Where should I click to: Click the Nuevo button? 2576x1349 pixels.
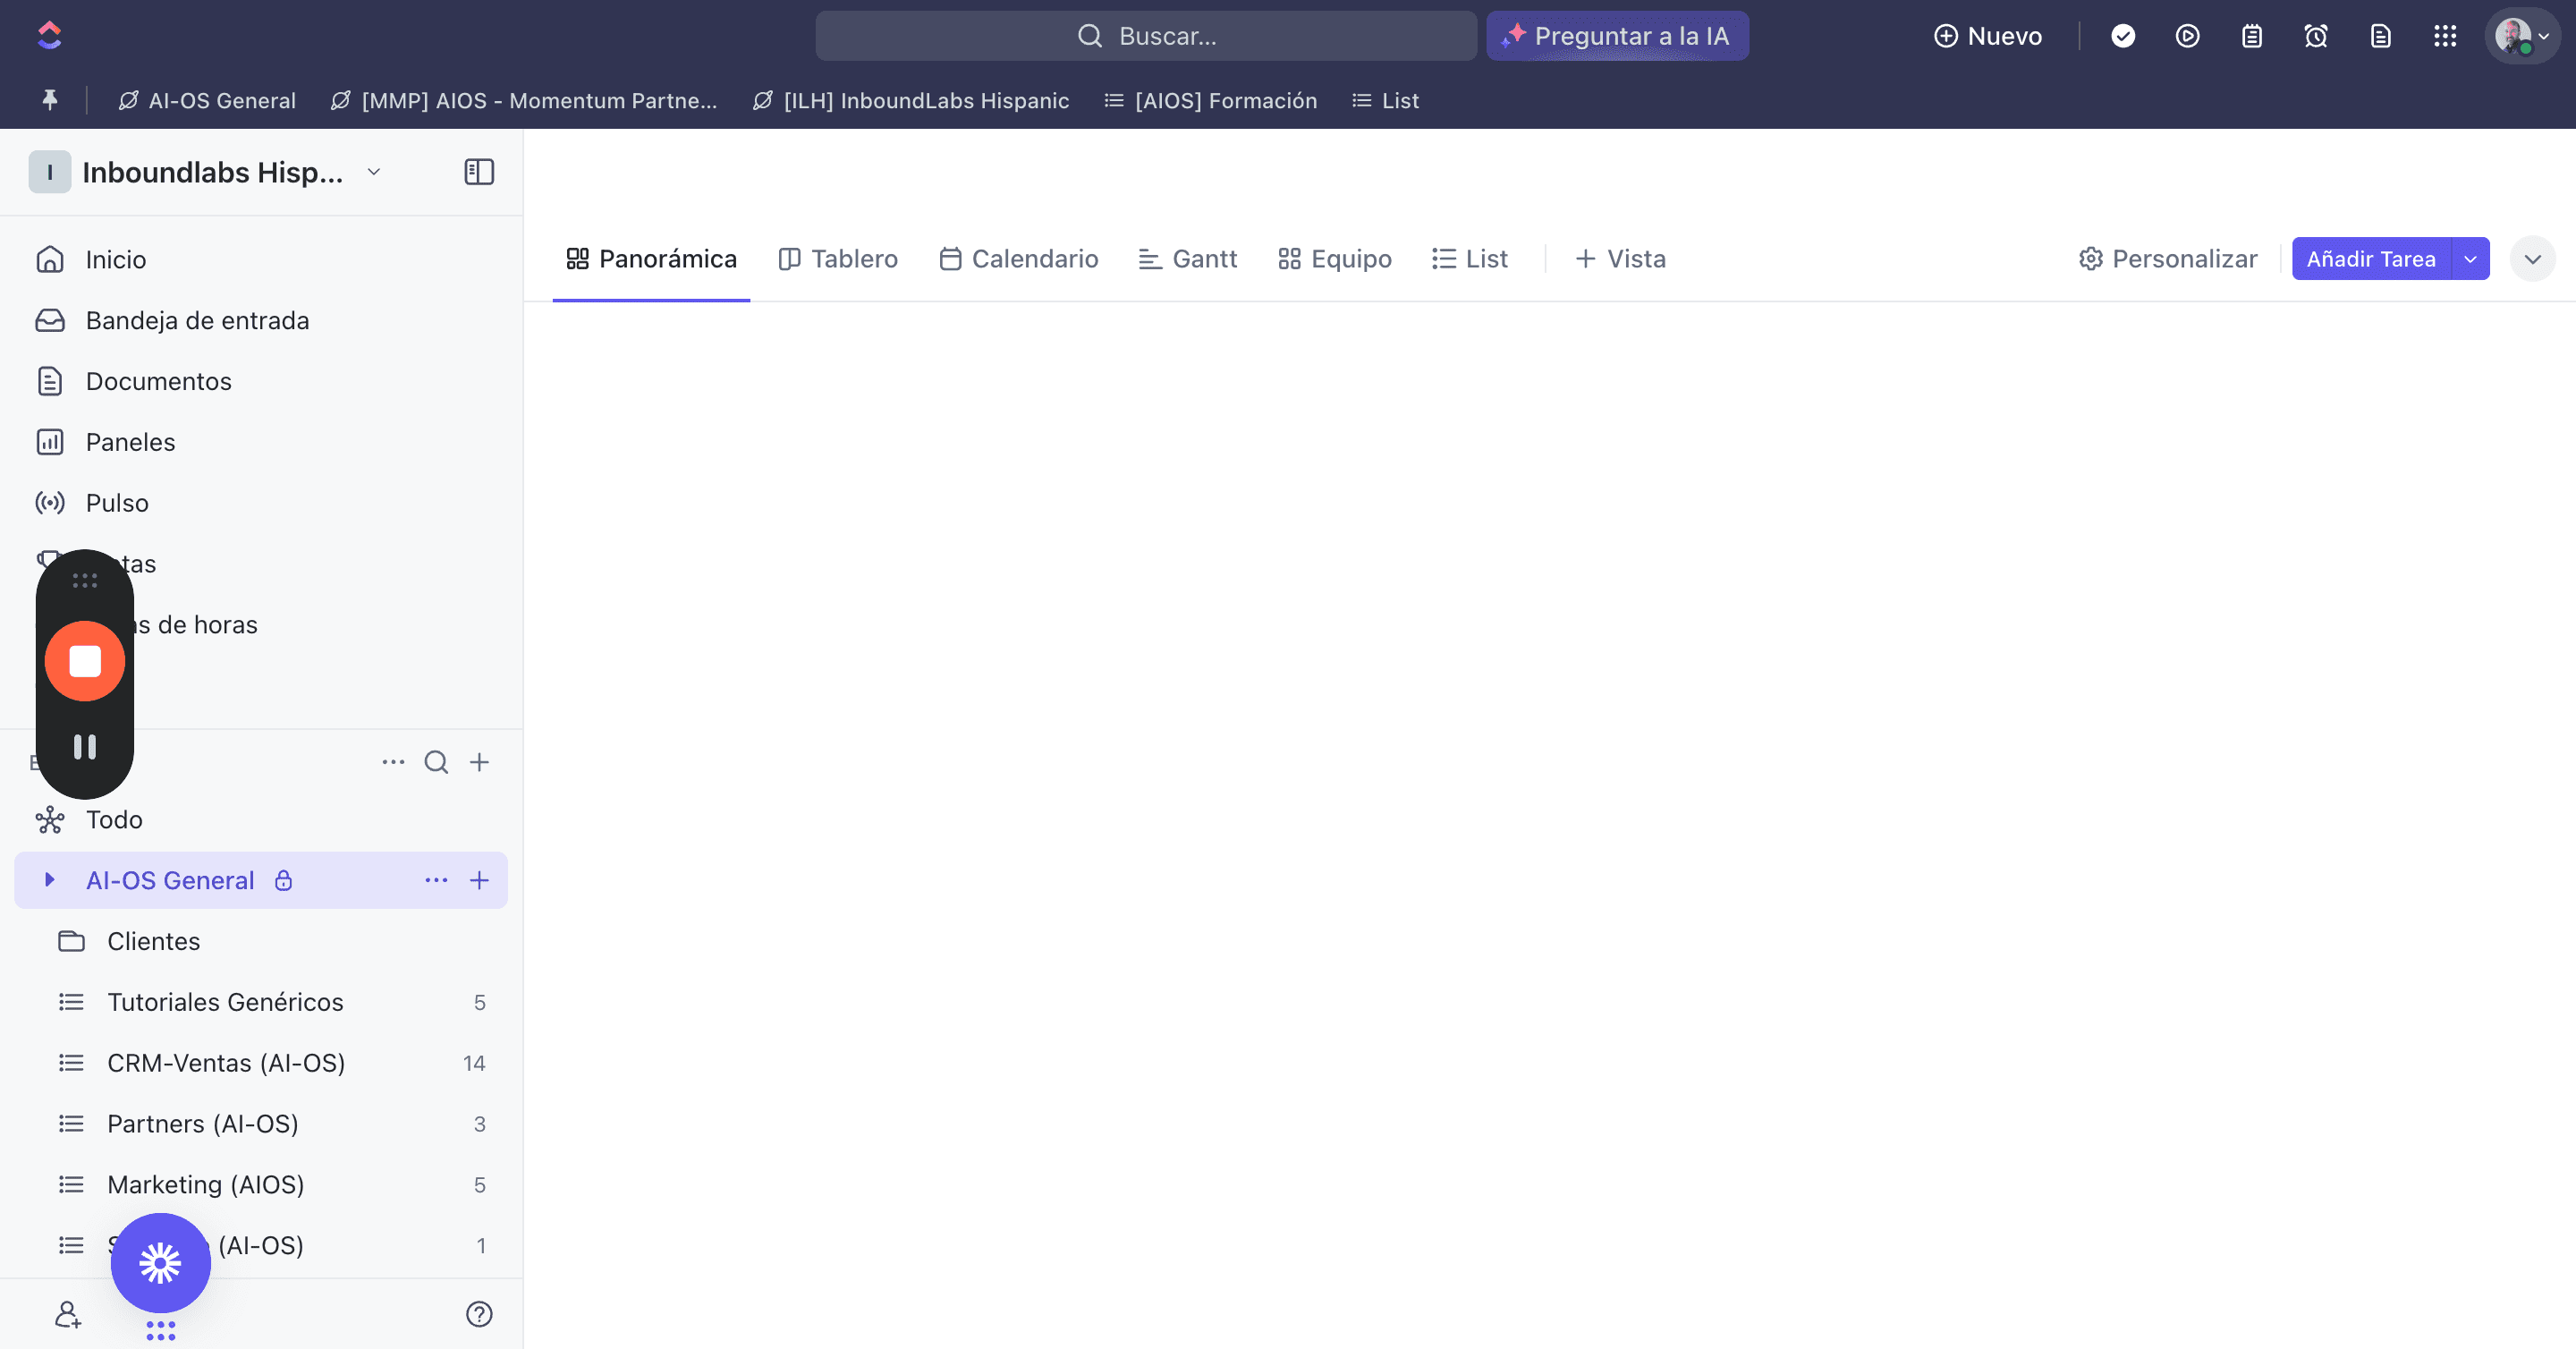pyautogui.click(x=1988, y=36)
